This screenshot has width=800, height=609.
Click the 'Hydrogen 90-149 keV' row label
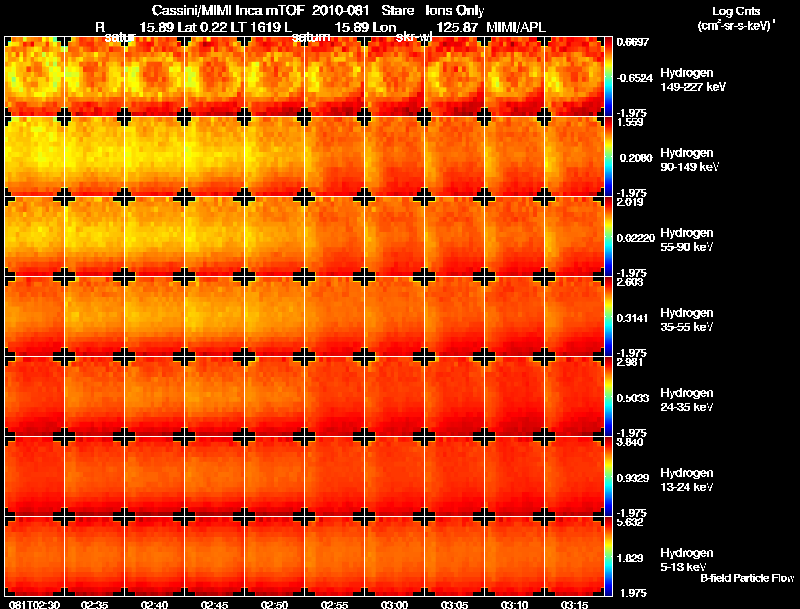689,160
